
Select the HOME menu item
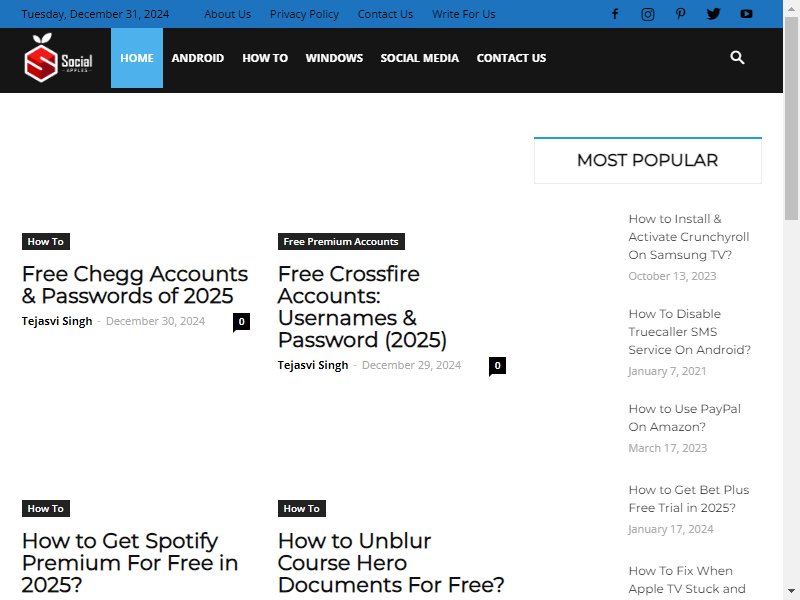coord(137,58)
